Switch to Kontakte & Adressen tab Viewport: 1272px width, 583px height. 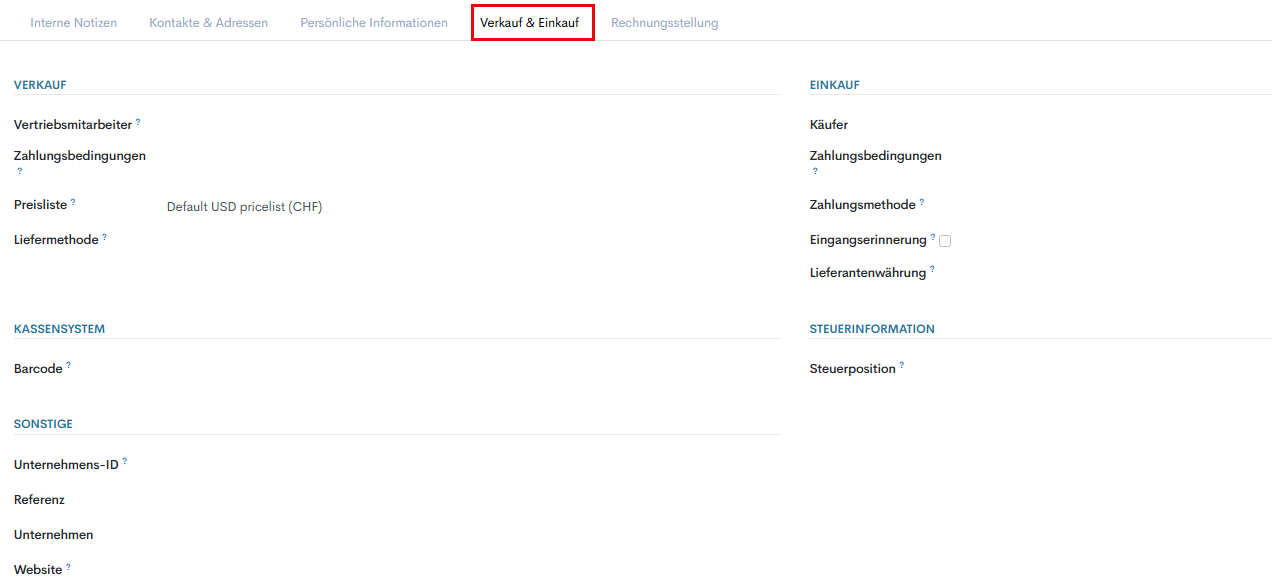pyautogui.click(x=208, y=22)
